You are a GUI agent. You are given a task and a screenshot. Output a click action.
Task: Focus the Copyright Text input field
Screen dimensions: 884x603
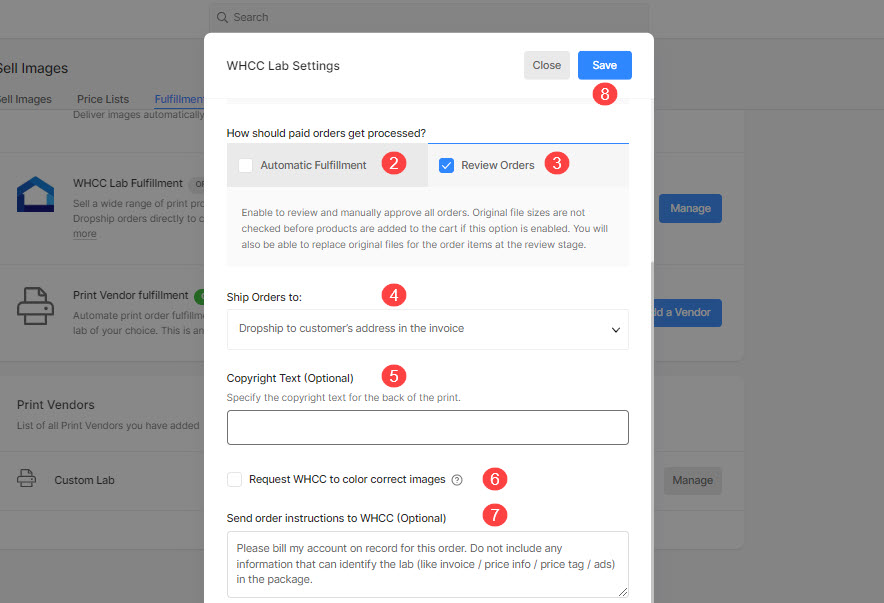[x=427, y=427]
